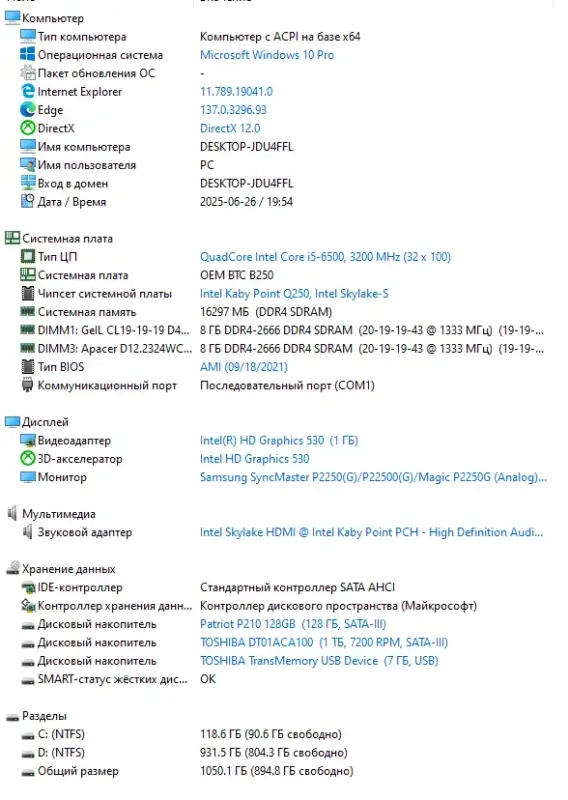Viewport: 568px width, 800px height.
Task: Open the Intel HD Graphics 530 accelerator link
Action: tap(255, 459)
